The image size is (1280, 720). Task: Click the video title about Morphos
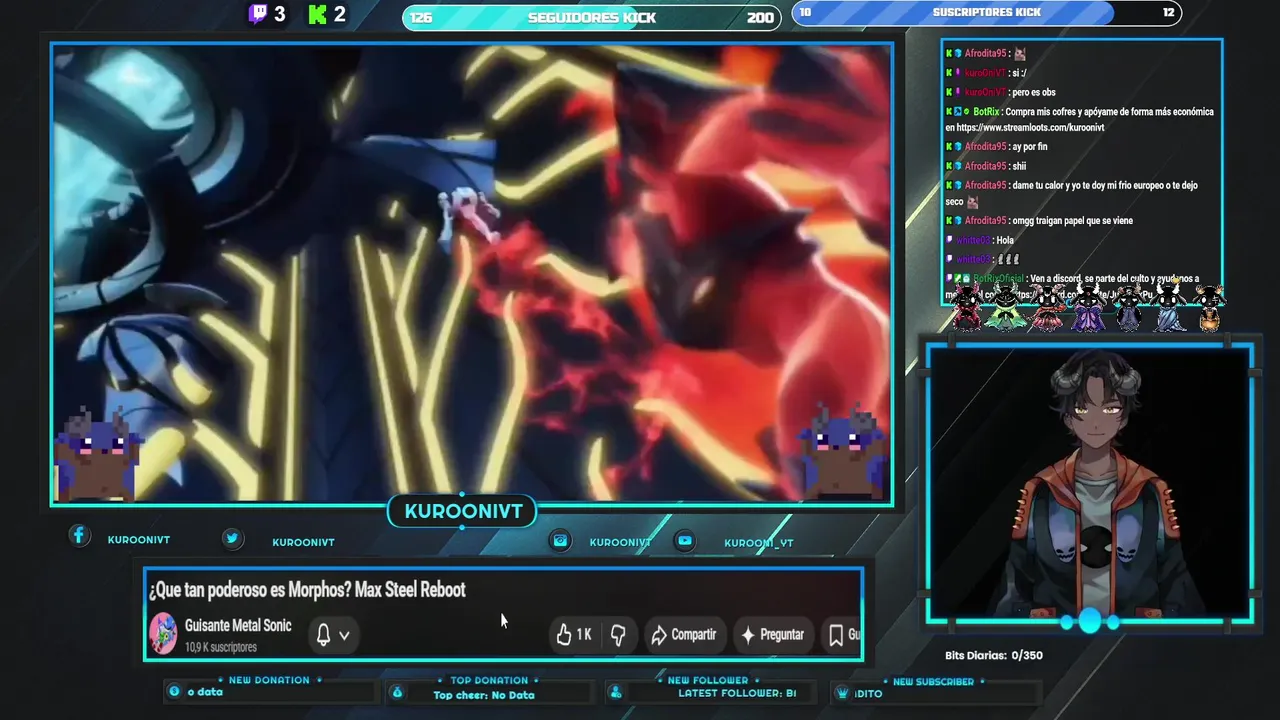coord(307,590)
